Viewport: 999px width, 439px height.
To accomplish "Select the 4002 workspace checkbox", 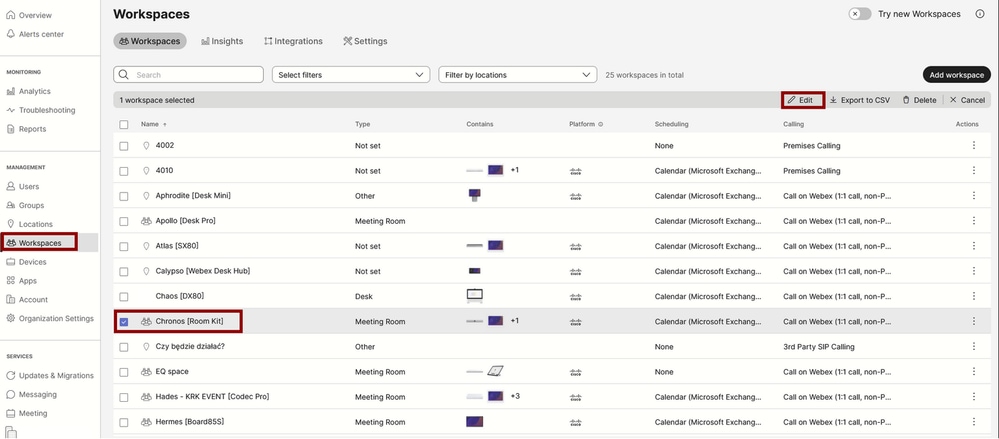I will click(x=124, y=146).
